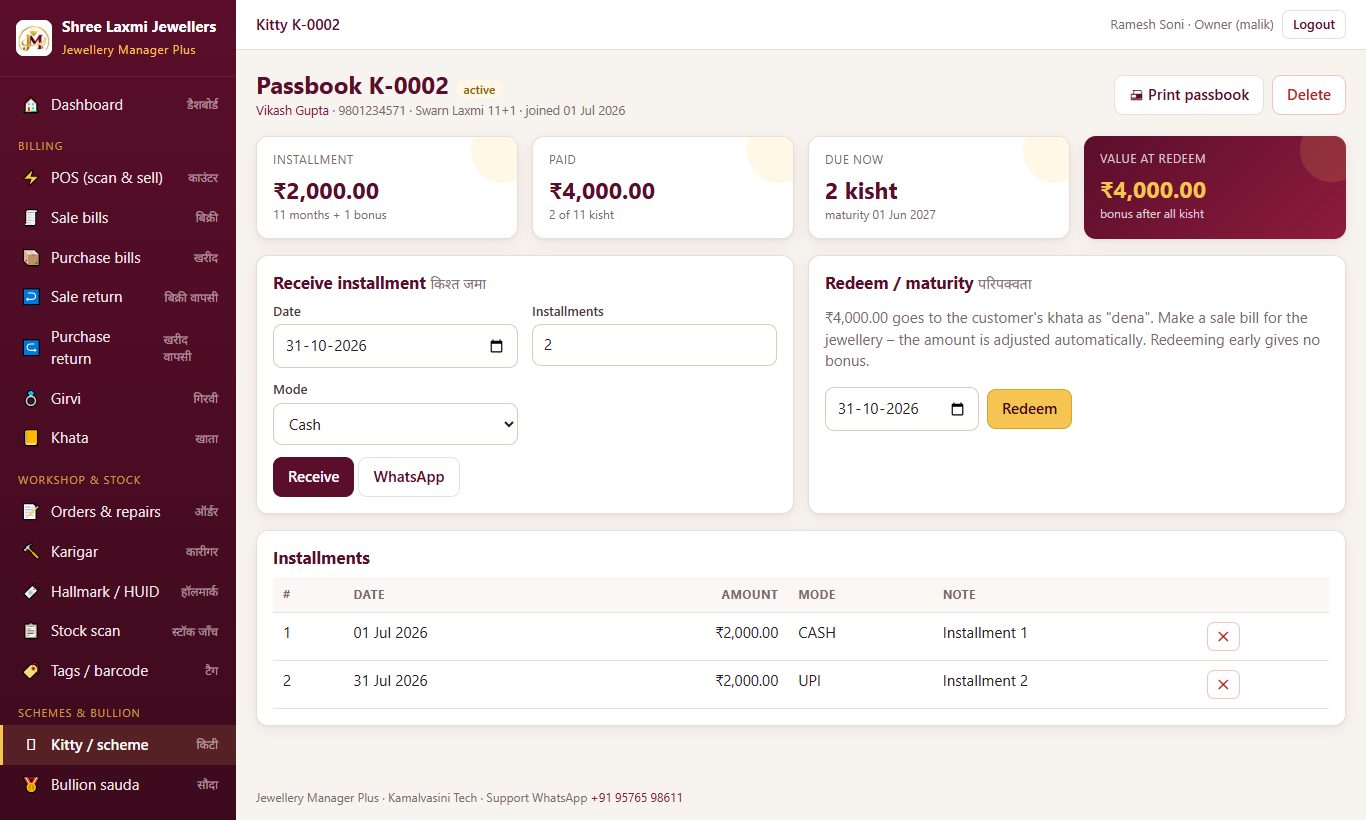Click the yellow Redeem button

coord(1029,409)
